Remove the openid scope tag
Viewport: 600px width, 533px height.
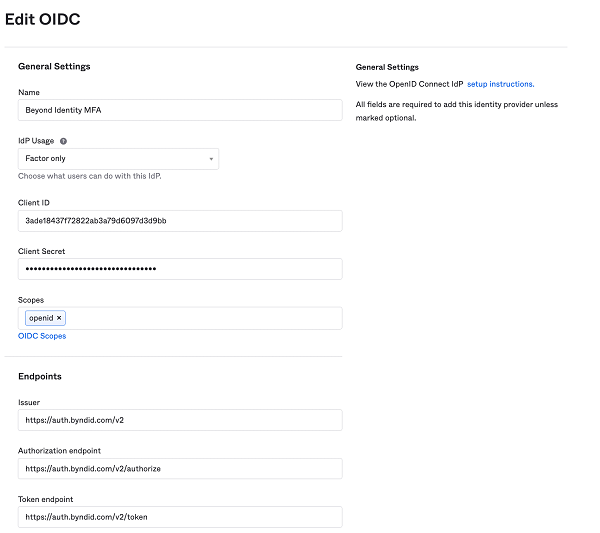59,318
